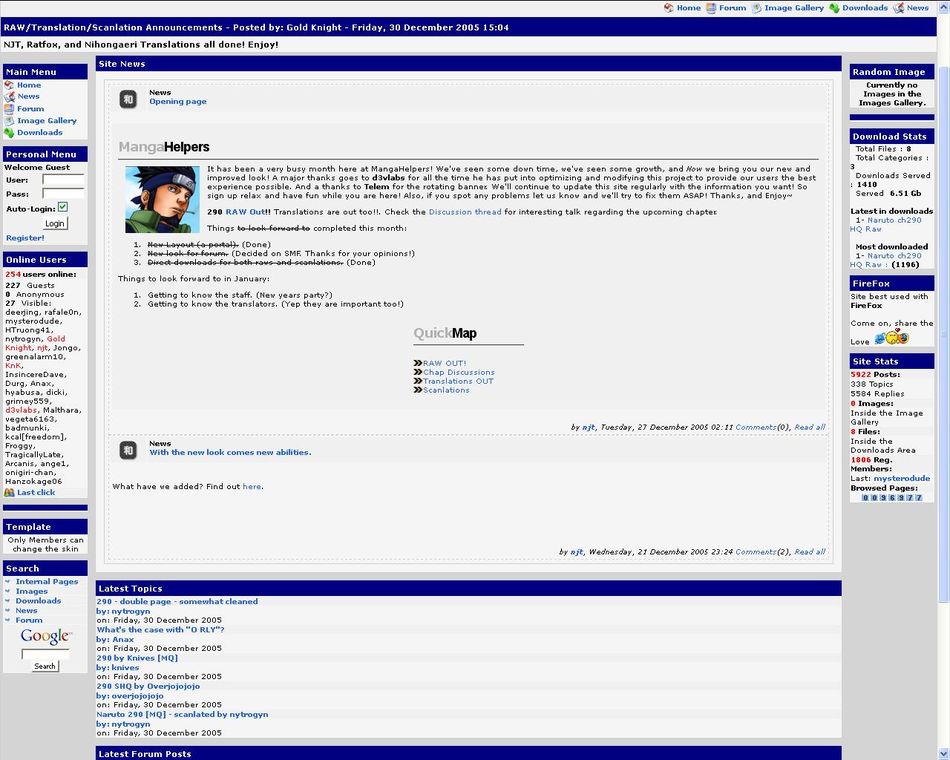Click the User input field
The width and height of the screenshot is (950, 760).
coord(63,179)
